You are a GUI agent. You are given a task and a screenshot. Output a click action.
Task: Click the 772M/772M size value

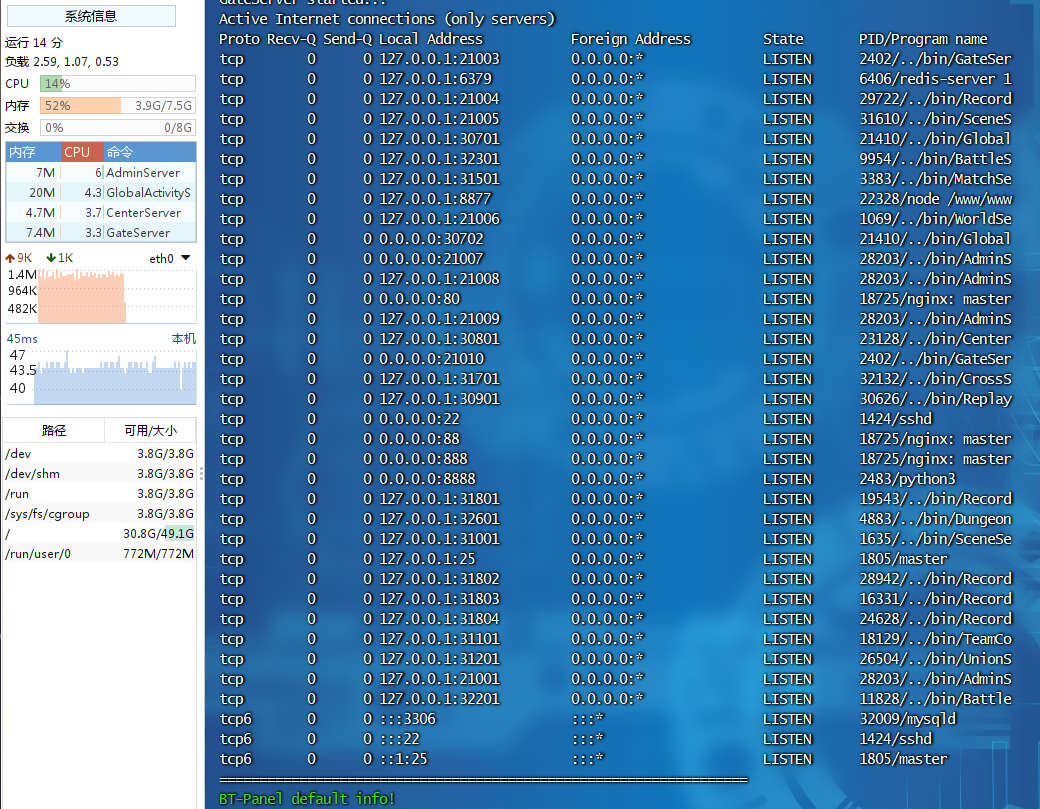click(x=159, y=553)
